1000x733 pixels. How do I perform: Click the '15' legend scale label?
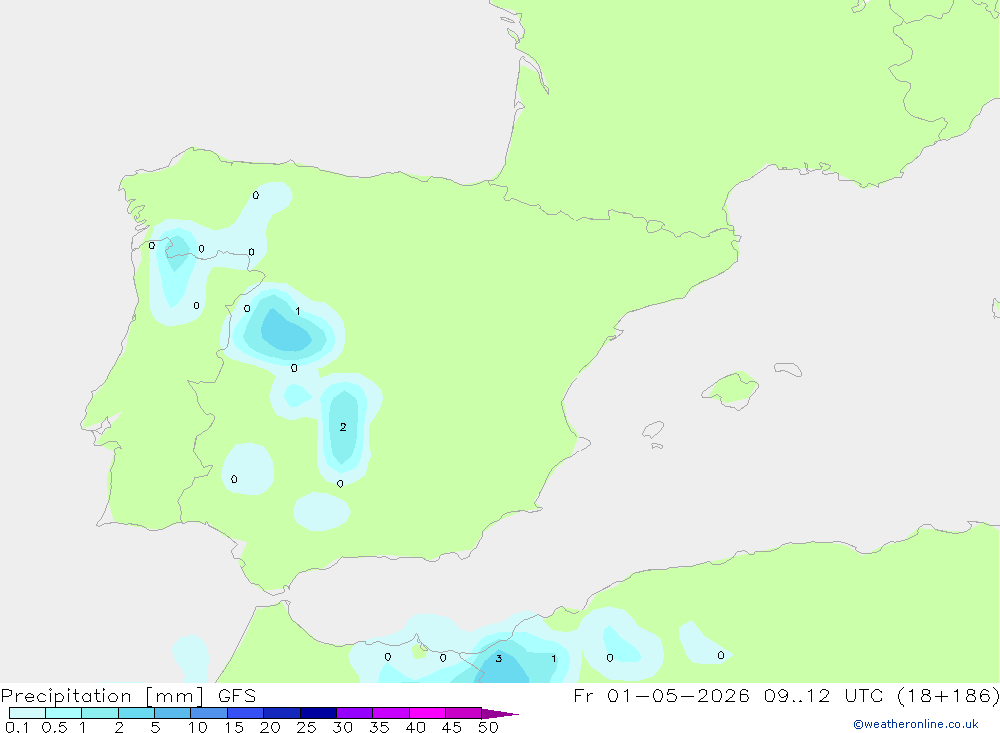[233, 727]
